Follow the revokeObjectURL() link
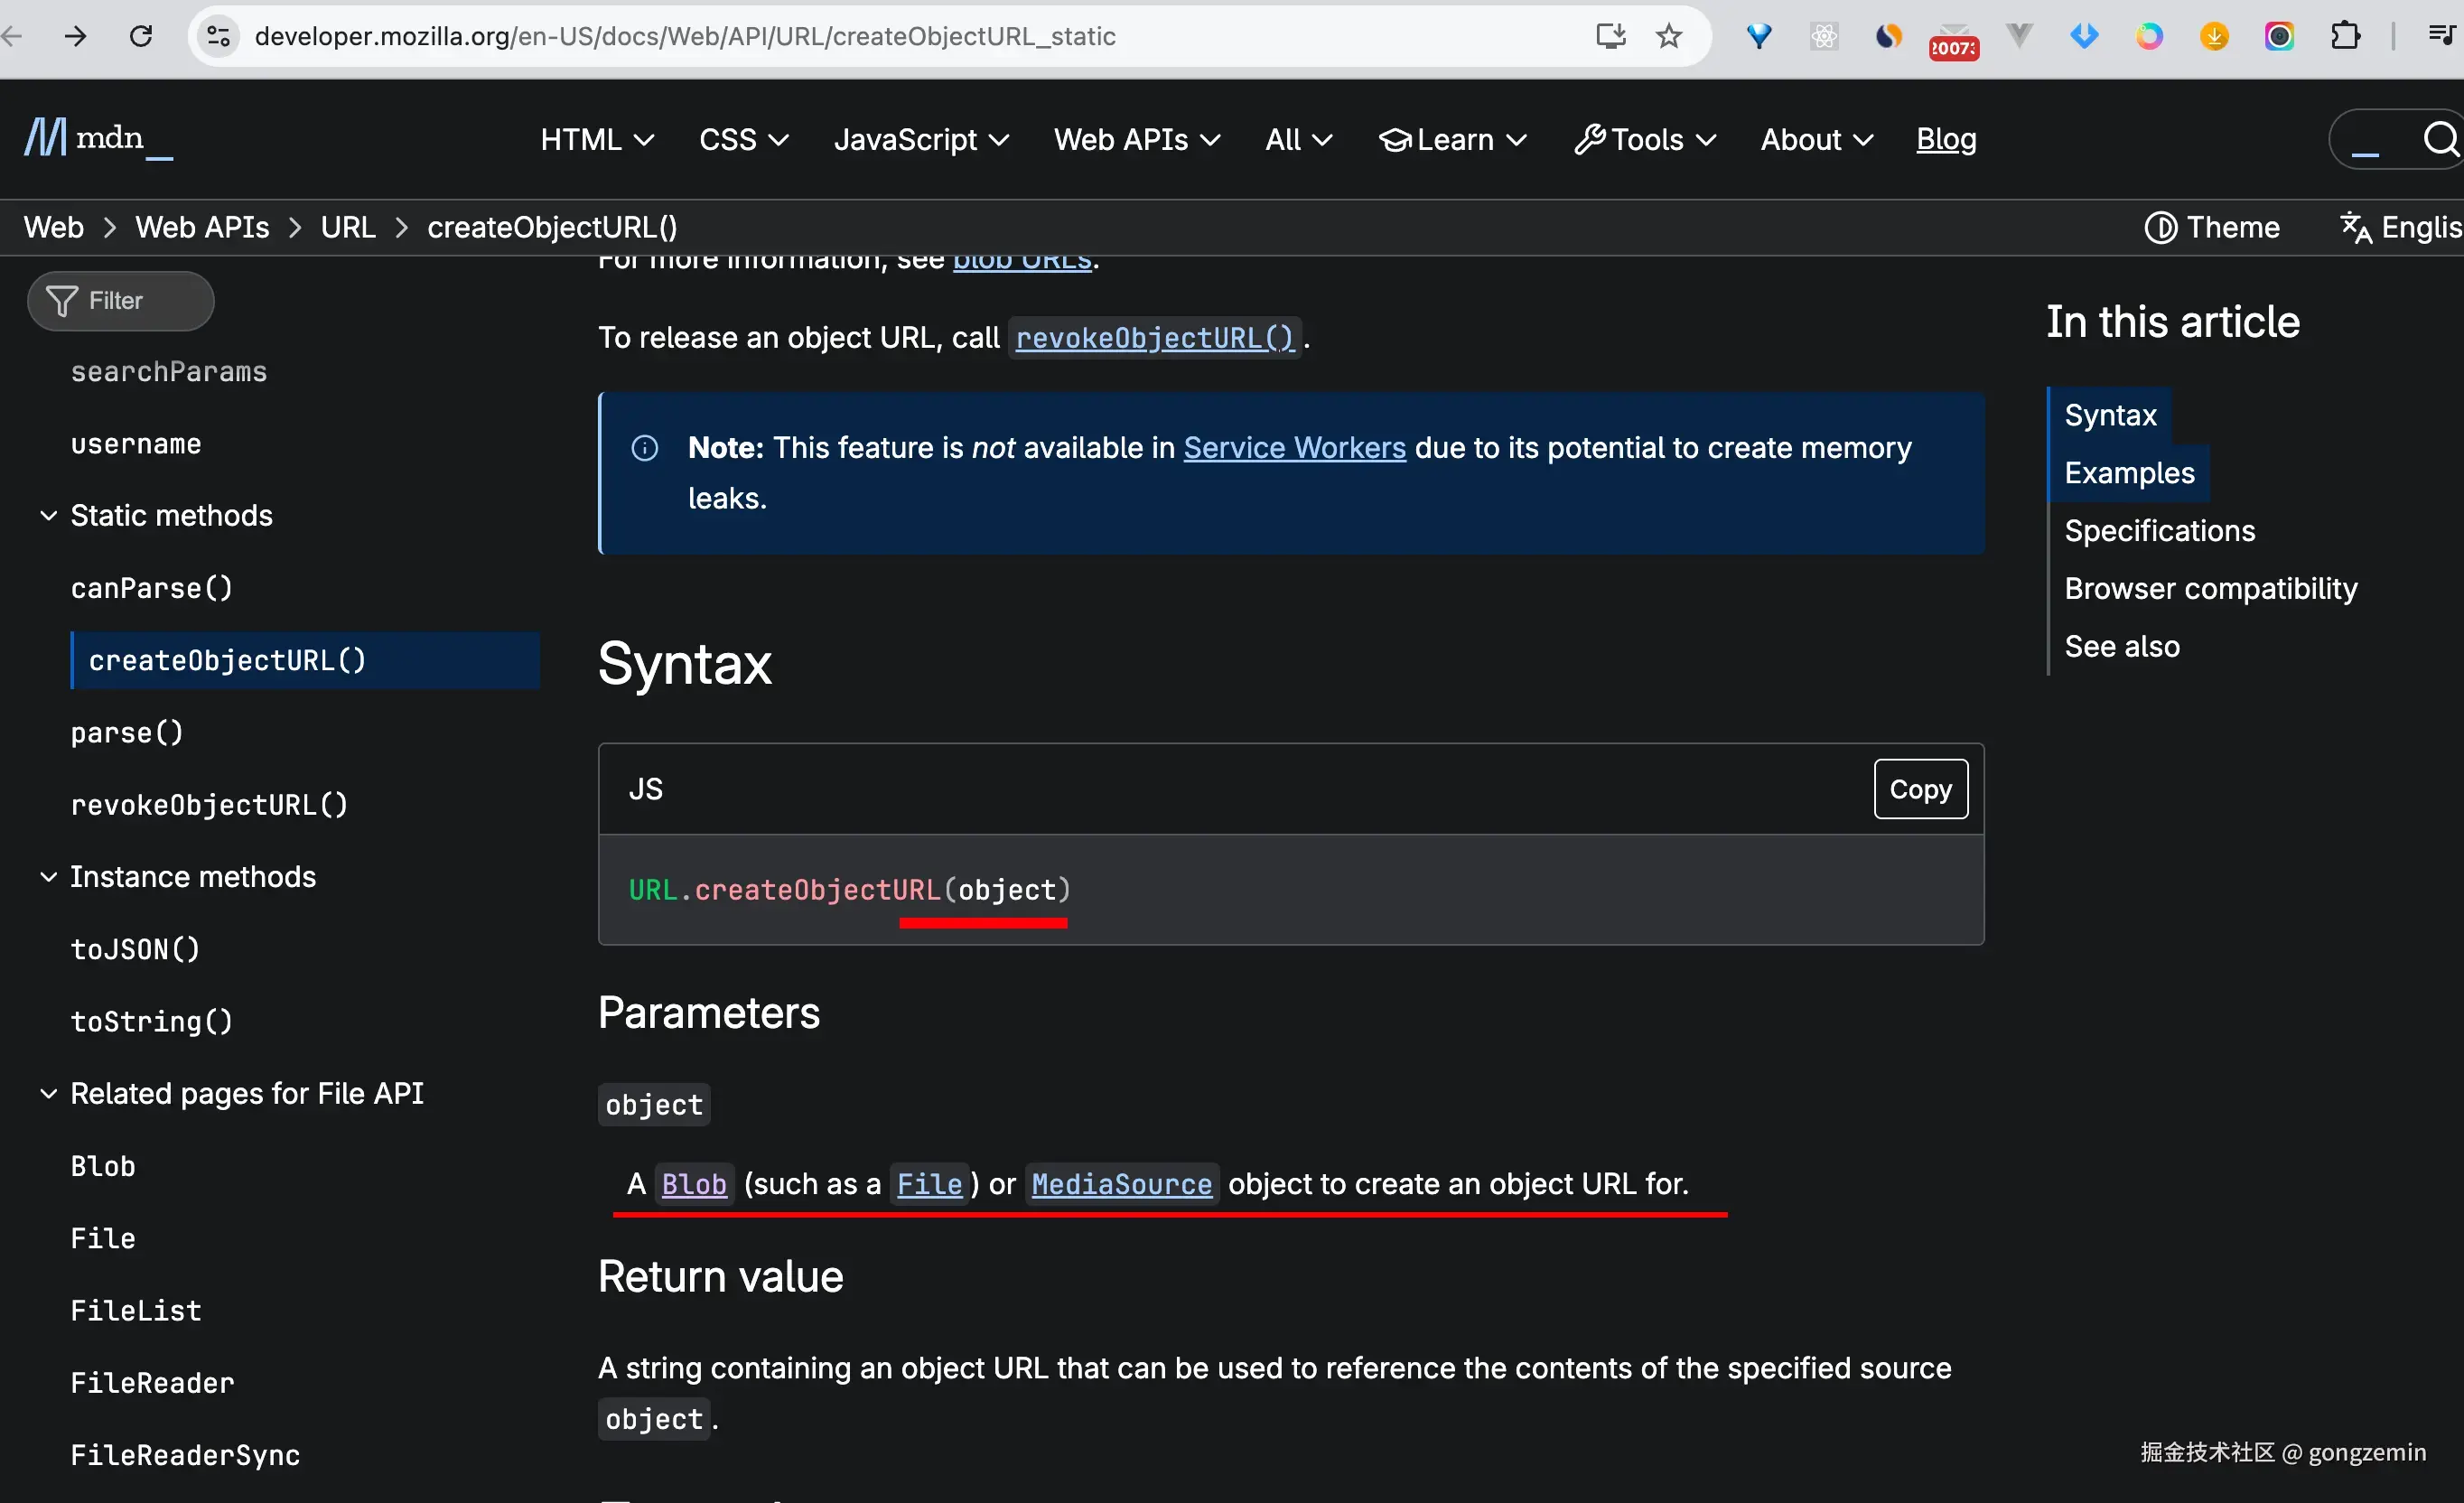 click(x=1154, y=338)
